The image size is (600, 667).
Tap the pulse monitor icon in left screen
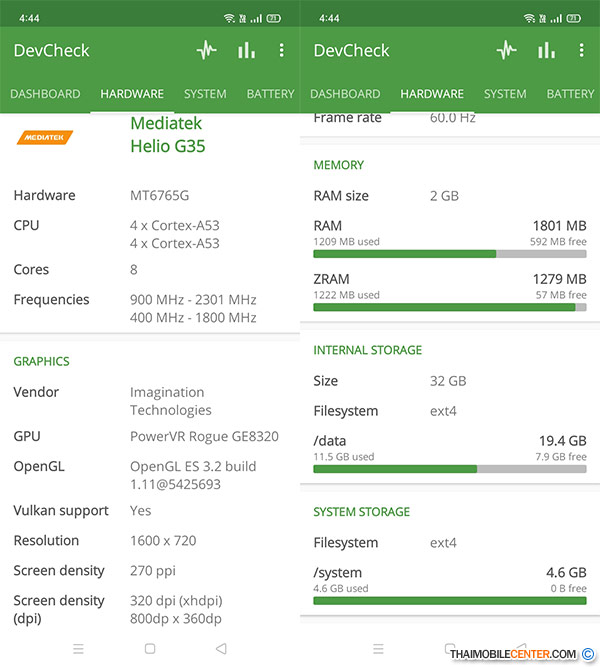207,51
